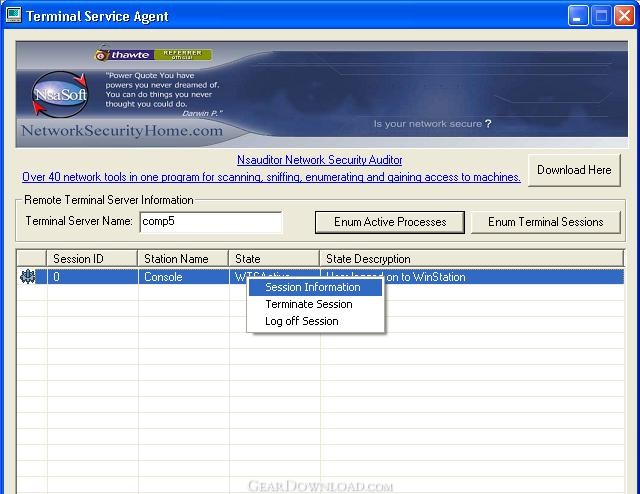Click the Download Here button
The width and height of the screenshot is (640, 494).
coord(574,170)
